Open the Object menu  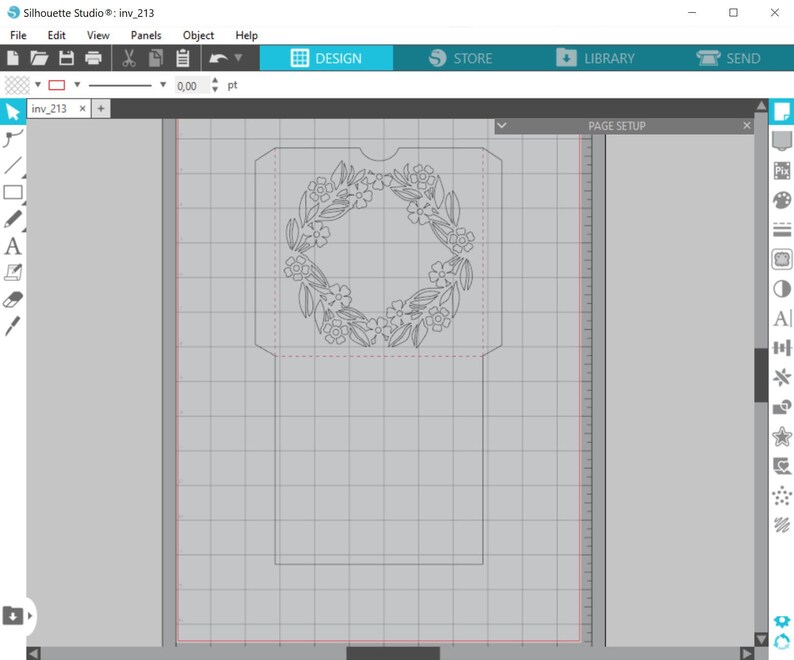point(198,35)
